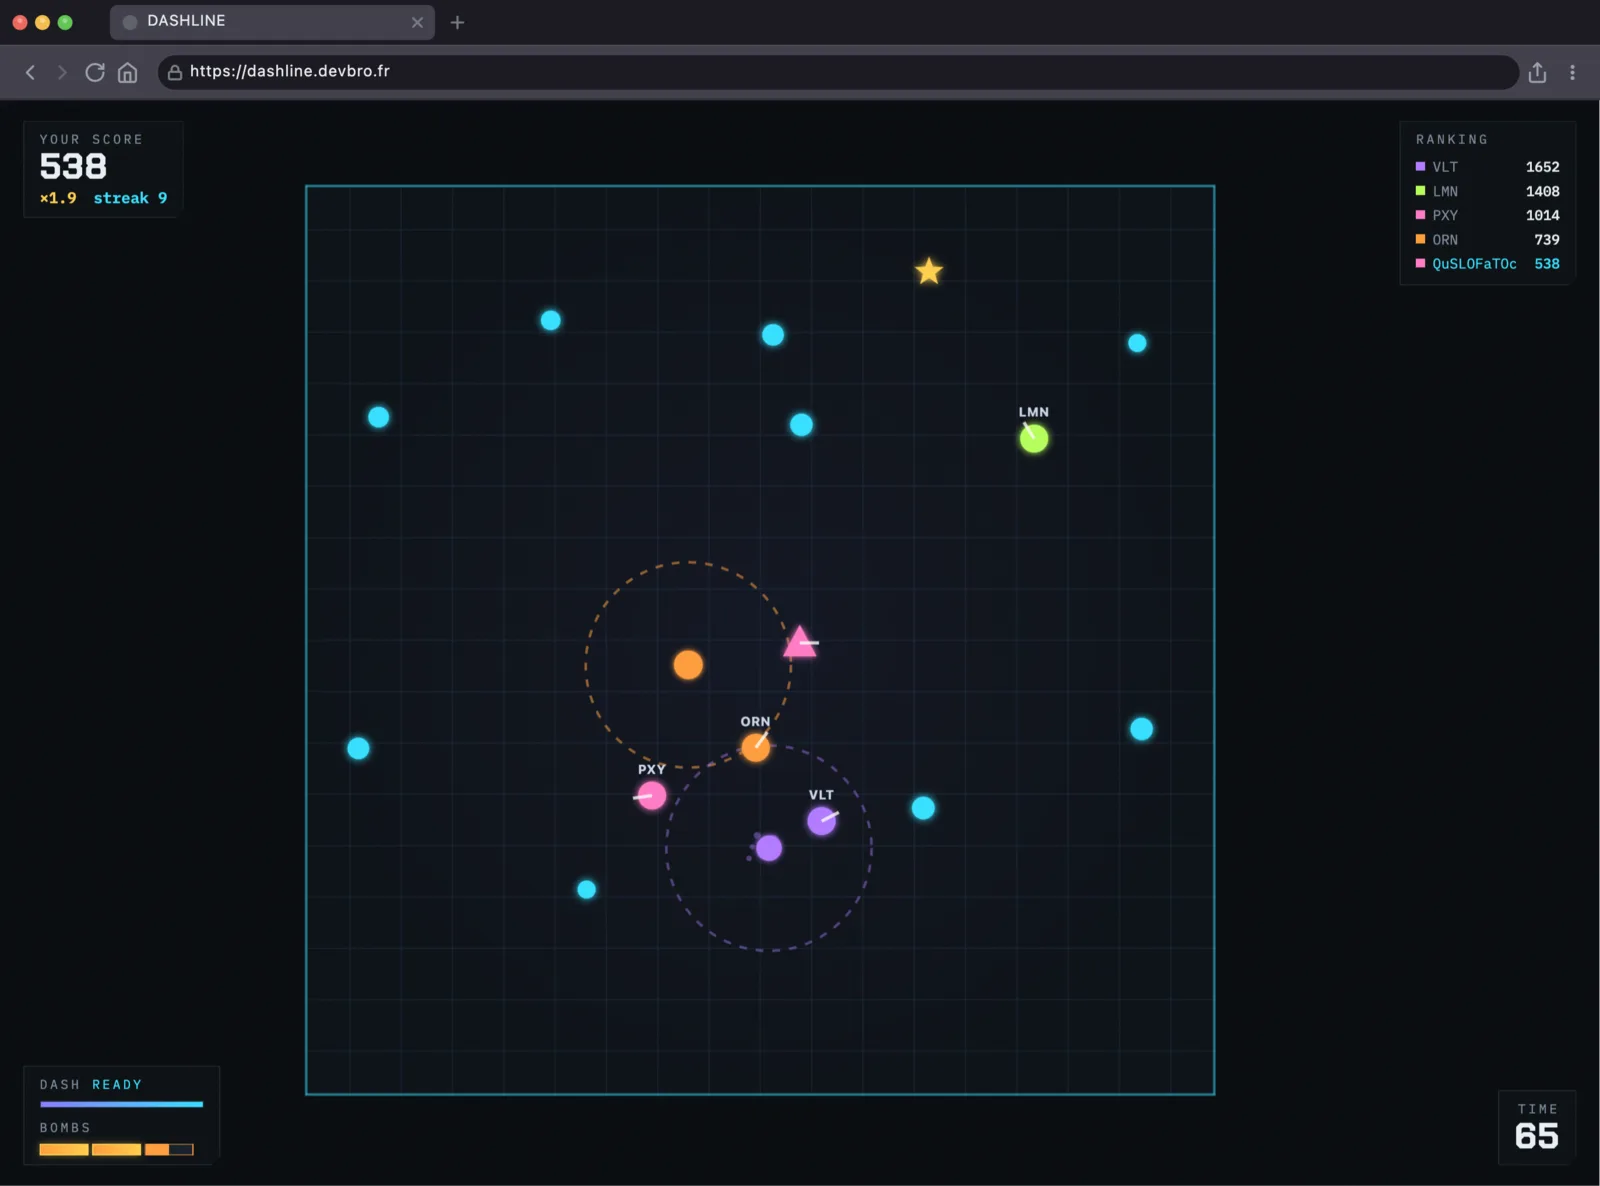Click the 538 score value
This screenshot has height=1186, width=1600.
tap(73, 166)
